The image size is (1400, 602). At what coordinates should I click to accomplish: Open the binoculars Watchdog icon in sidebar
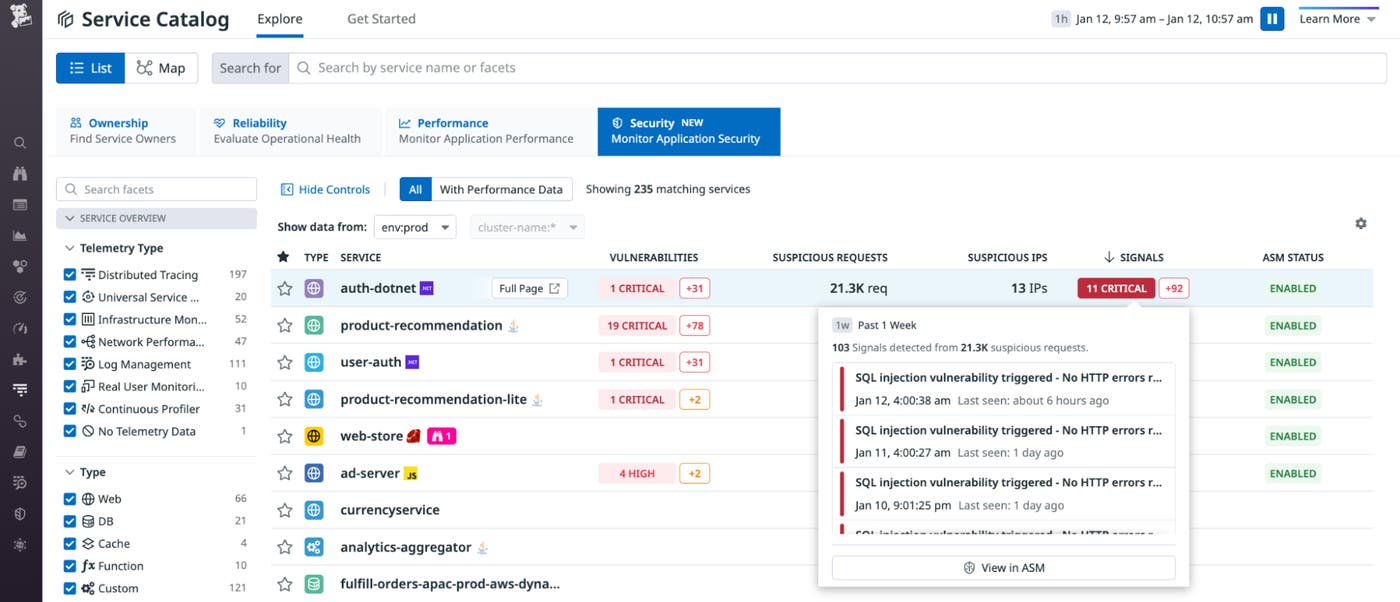(20, 174)
